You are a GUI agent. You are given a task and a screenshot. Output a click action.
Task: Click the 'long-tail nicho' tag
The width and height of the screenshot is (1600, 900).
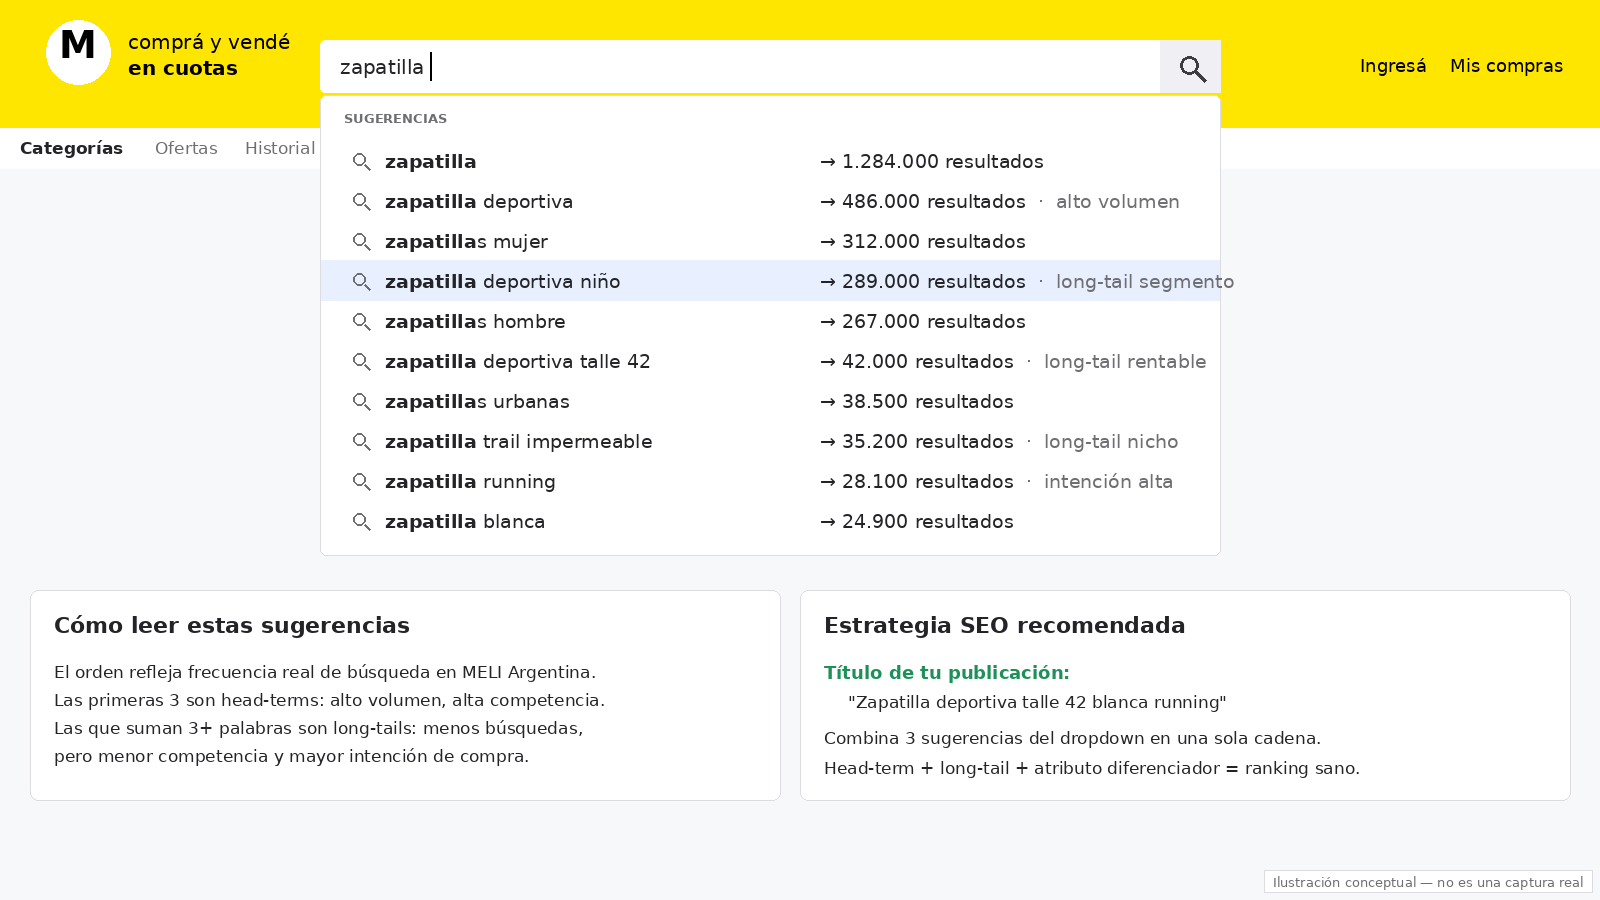tap(1111, 441)
